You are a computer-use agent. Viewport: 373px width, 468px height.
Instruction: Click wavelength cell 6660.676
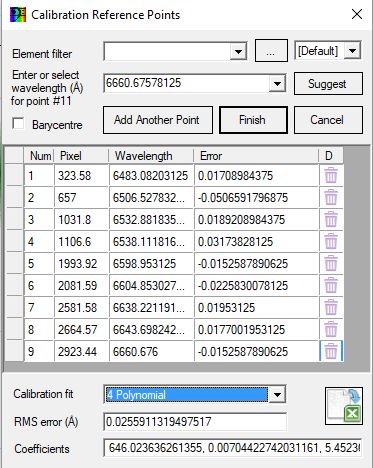151,351
